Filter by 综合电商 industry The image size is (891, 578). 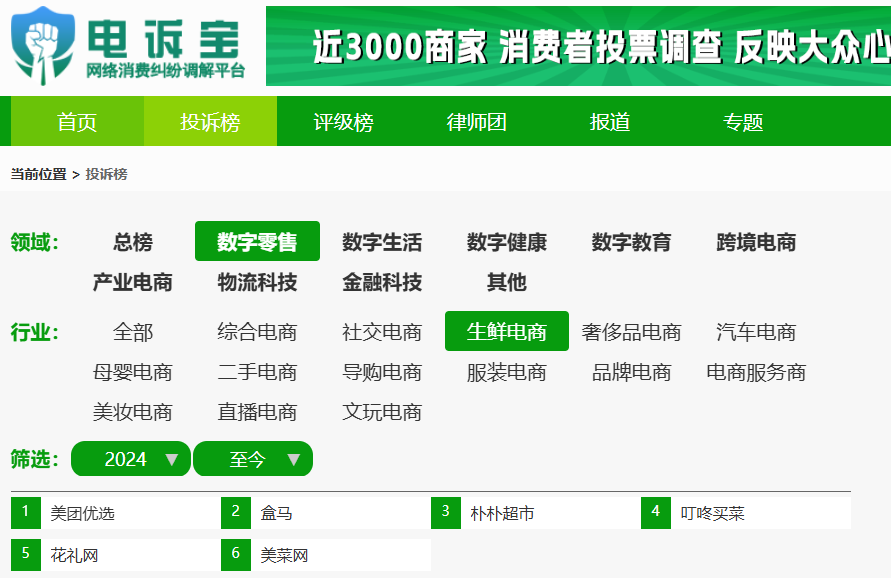pyautogui.click(x=257, y=332)
